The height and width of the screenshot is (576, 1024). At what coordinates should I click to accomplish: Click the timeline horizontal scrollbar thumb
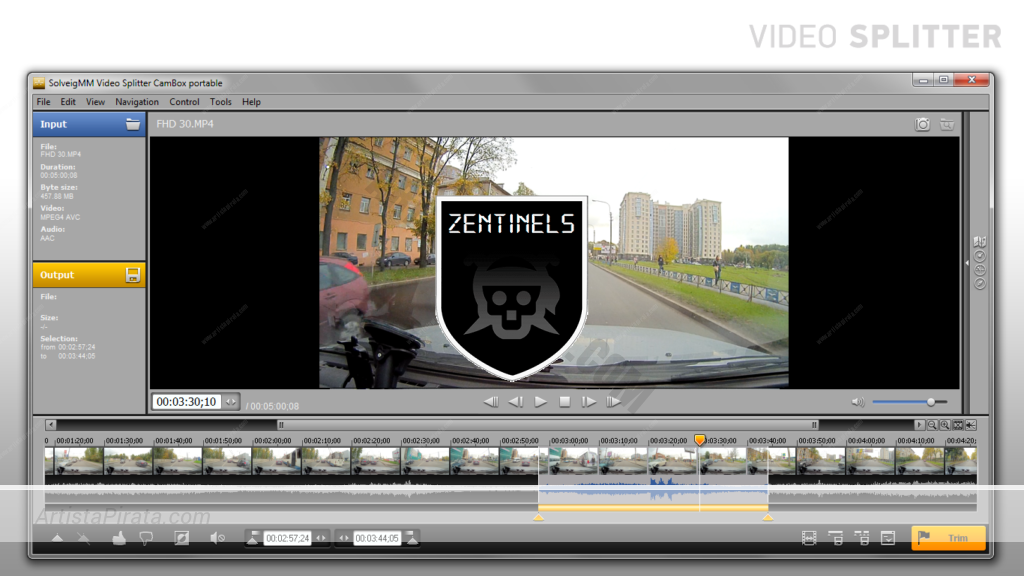point(548,425)
